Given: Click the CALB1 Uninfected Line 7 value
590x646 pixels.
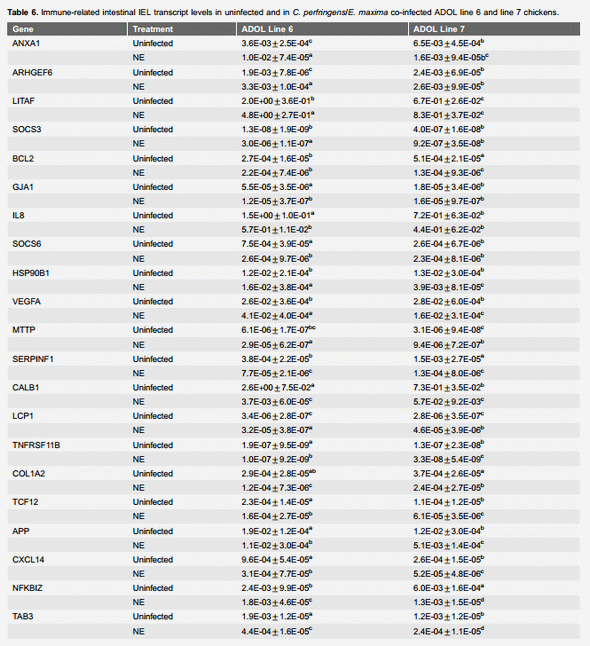Looking at the screenshot, I should tap(449, 388).
